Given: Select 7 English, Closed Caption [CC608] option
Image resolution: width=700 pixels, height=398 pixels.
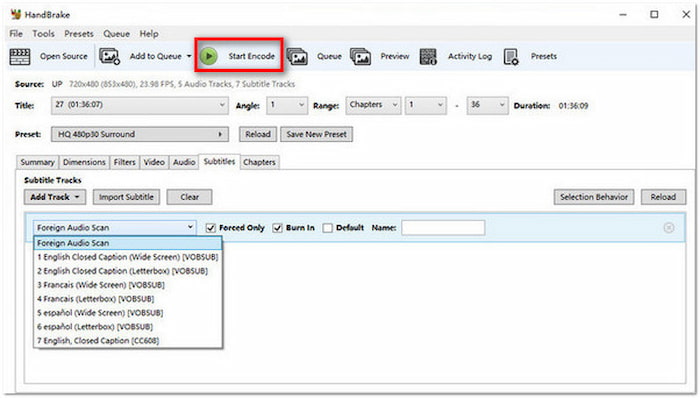Looking at the screenshot, I should point(128,340).
